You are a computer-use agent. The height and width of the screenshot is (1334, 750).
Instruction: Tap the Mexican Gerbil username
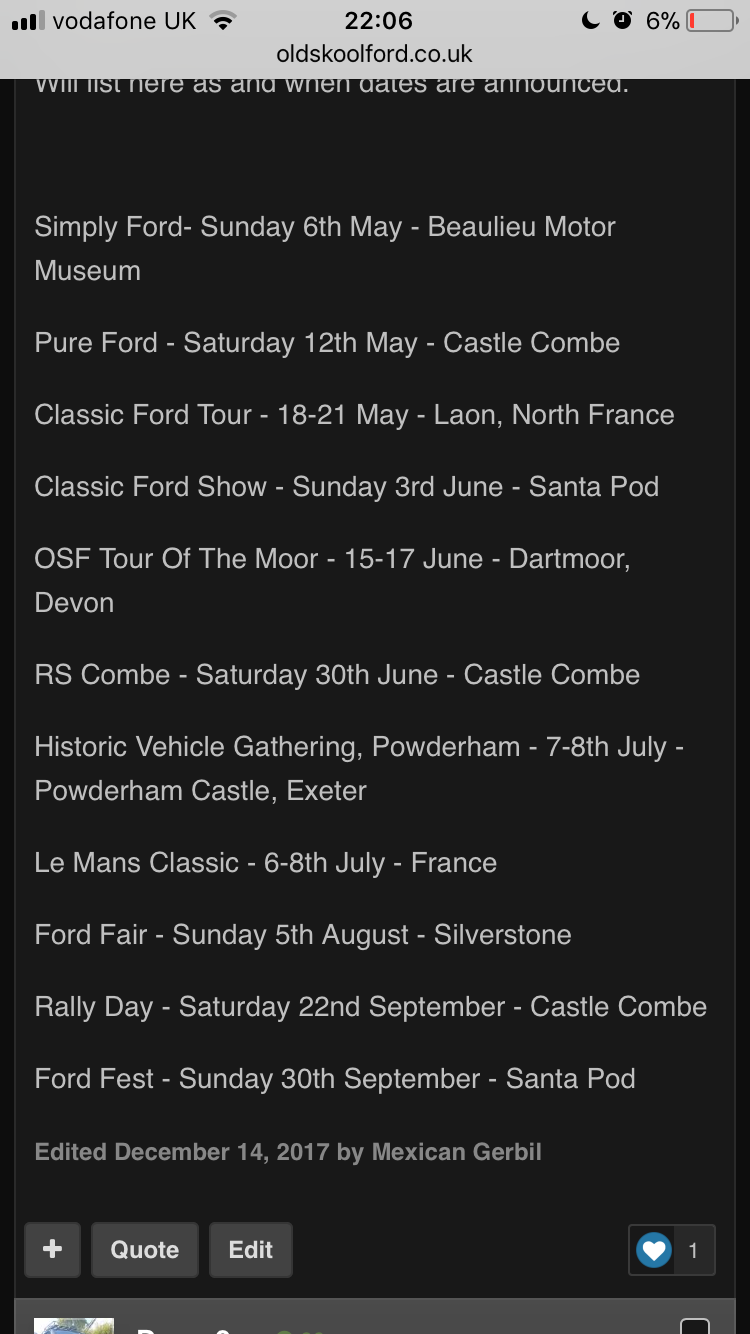tap(456, 1151)
